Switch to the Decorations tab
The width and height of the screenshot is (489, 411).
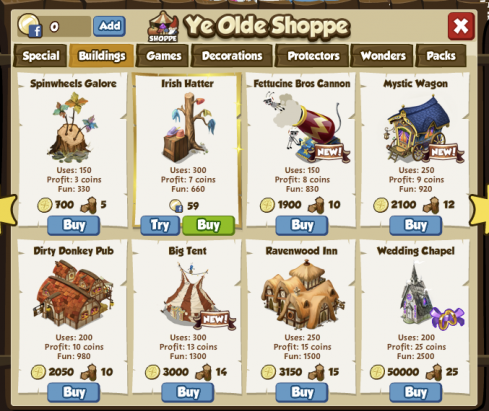(x=232, y=56)
